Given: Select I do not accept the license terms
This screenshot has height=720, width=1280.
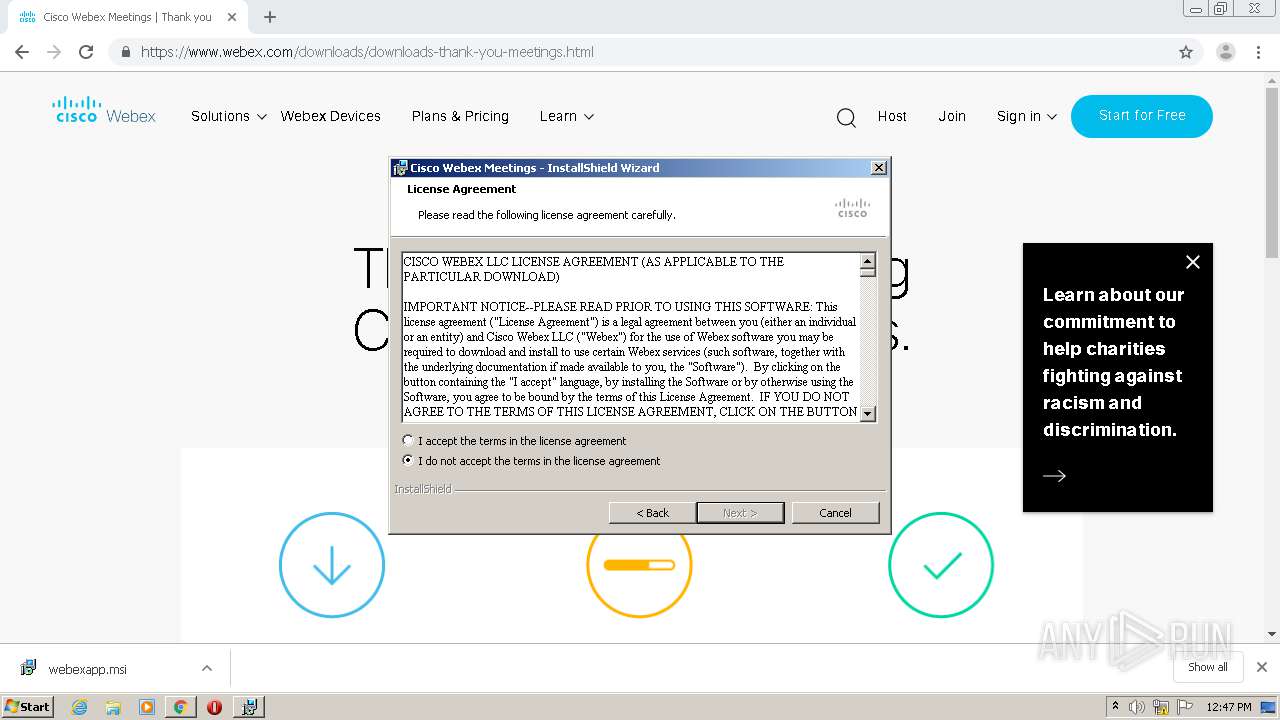Looking at the screenshot, I should coord(408,460).
